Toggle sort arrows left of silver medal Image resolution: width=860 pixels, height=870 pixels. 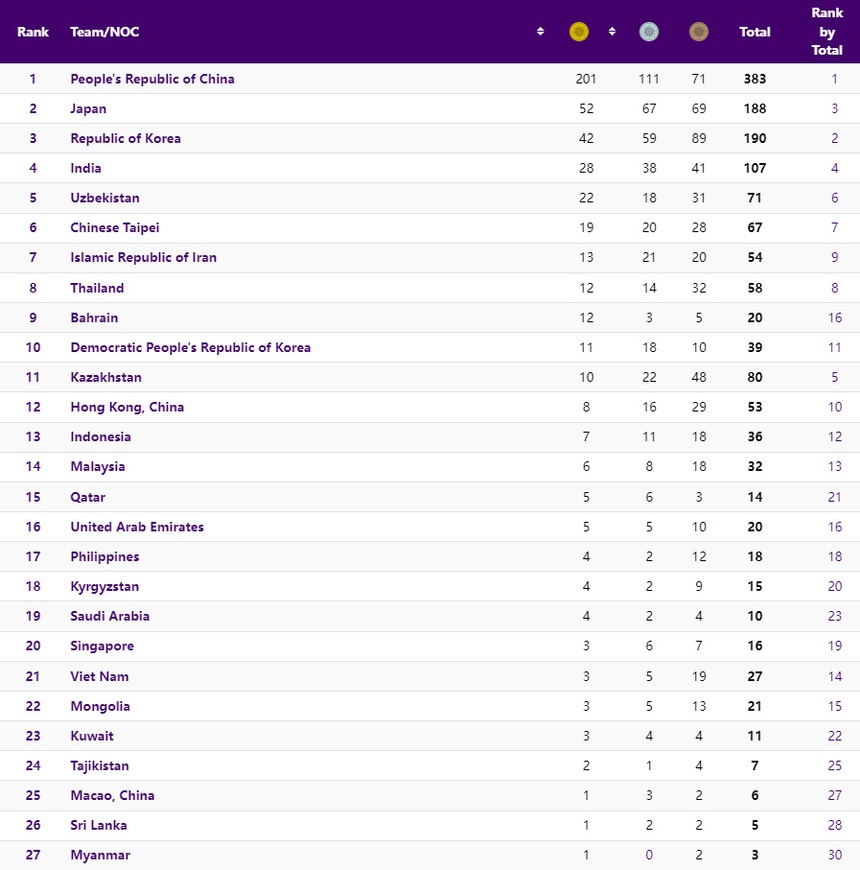click(x=612, y=32)
